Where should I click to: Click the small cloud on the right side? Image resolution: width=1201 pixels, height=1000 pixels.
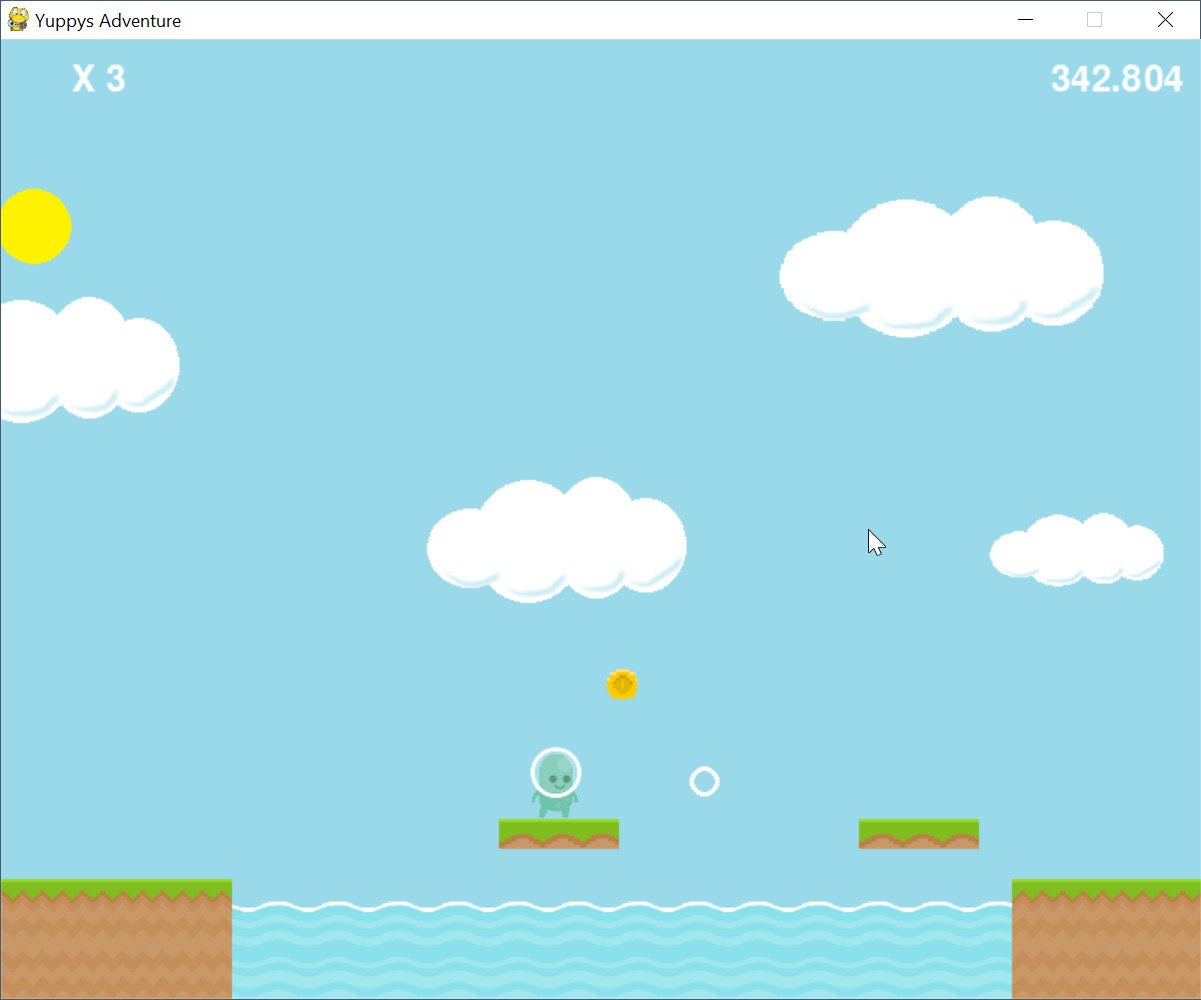click(1076, 549)
